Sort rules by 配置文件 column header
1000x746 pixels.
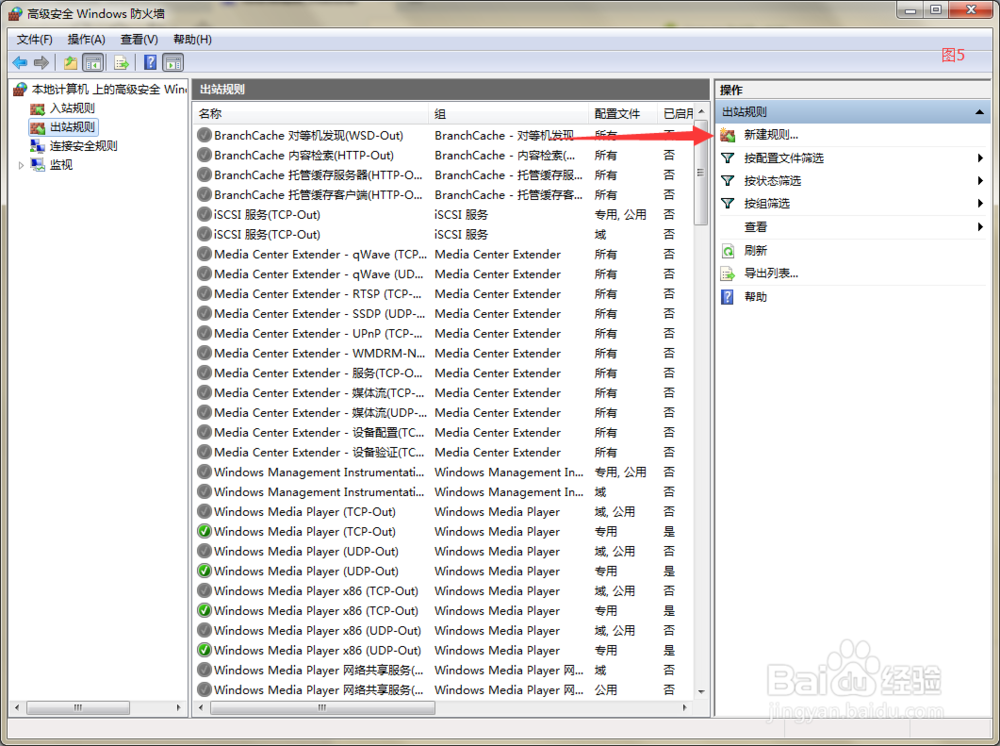click(623, 113)
